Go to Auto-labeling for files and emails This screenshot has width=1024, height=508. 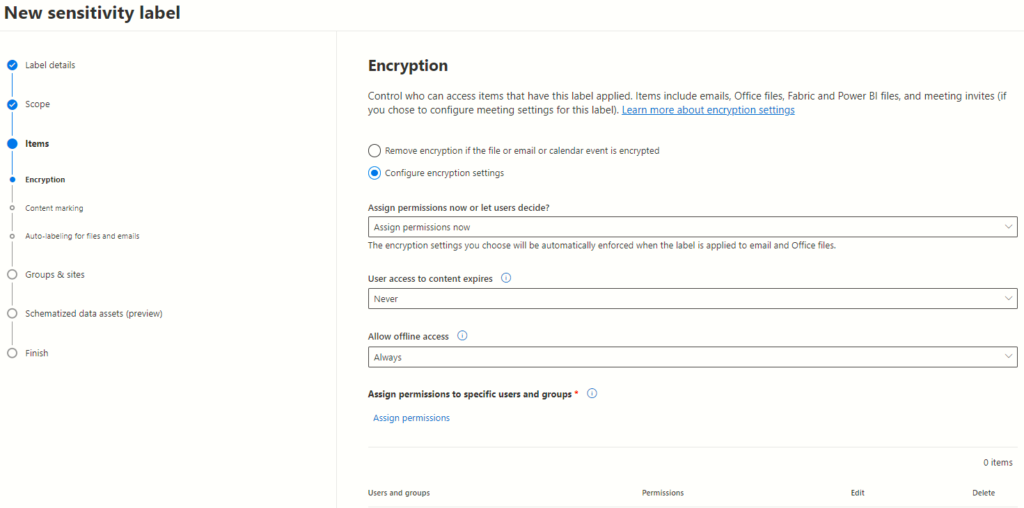[x=82, y=236]
